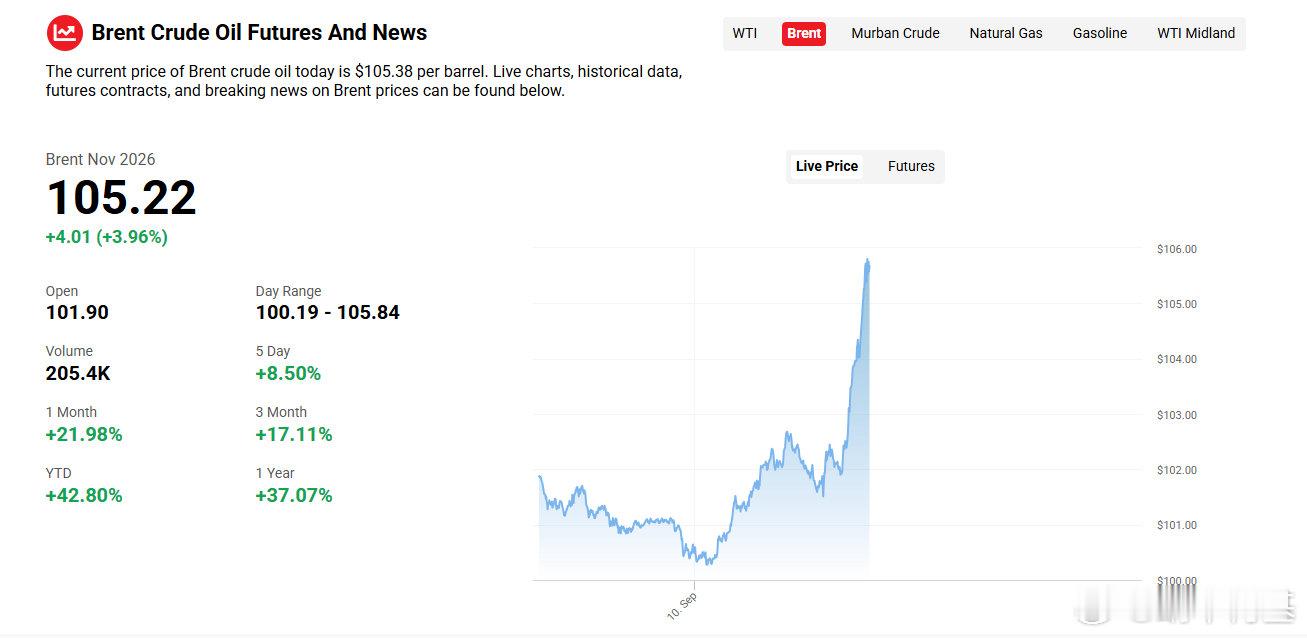Open the Gasoline tab
The width and height of the screenshot is (1307, 638).
click(1100, 33)
